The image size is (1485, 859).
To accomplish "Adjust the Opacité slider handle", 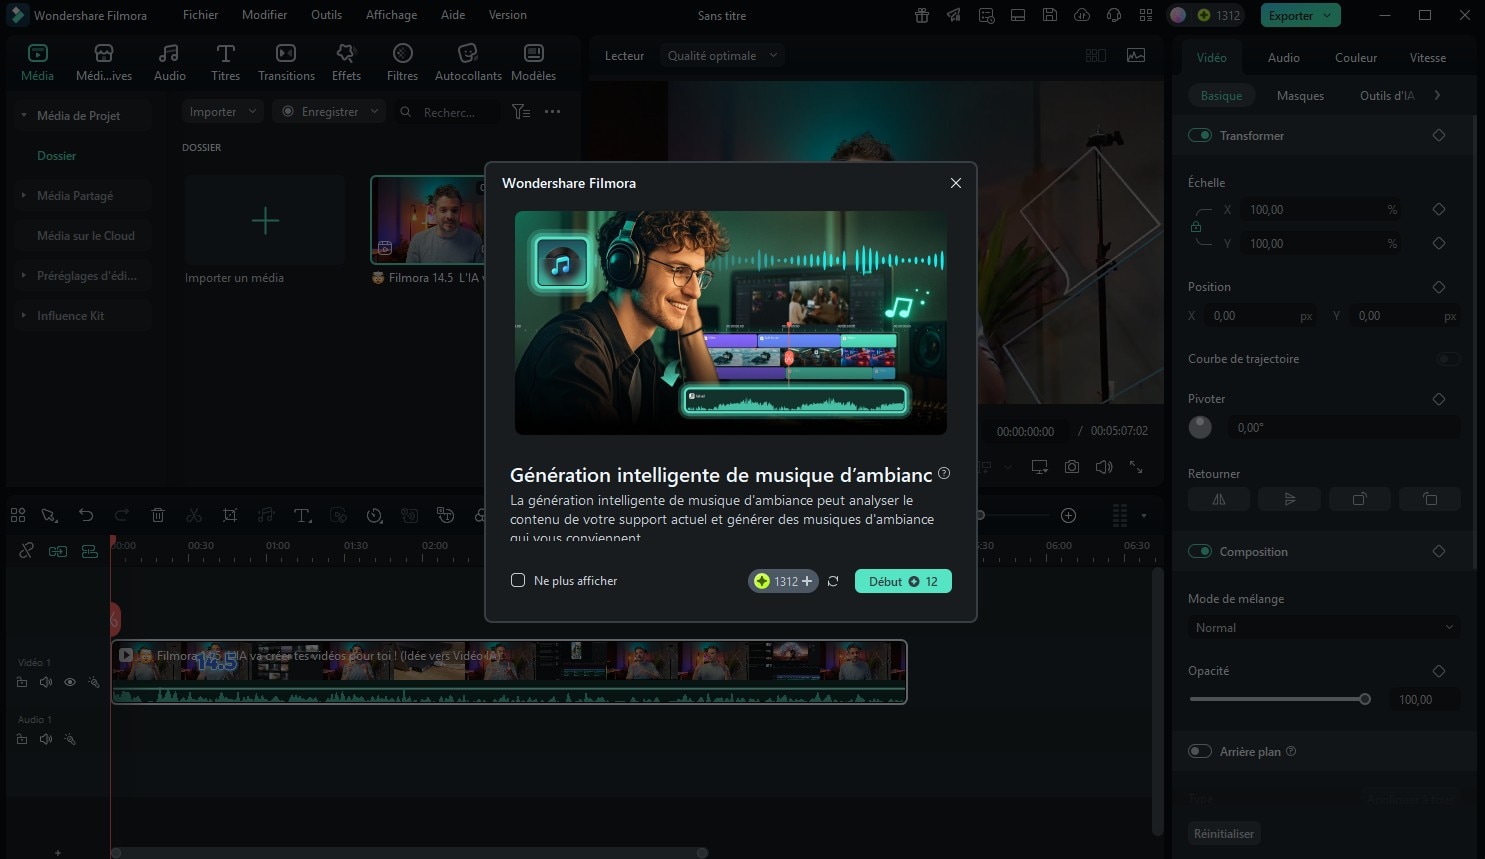I will 1365,699.
